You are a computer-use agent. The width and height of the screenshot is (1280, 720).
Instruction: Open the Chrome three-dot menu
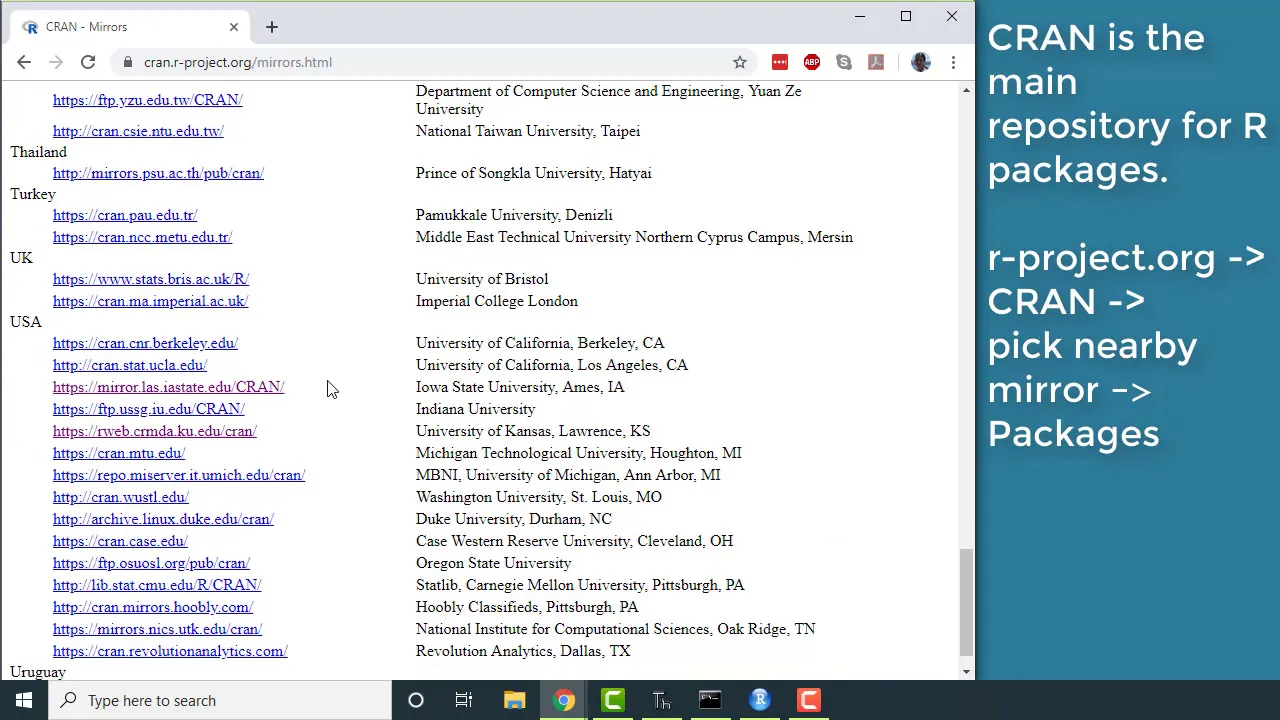point(953,62)
